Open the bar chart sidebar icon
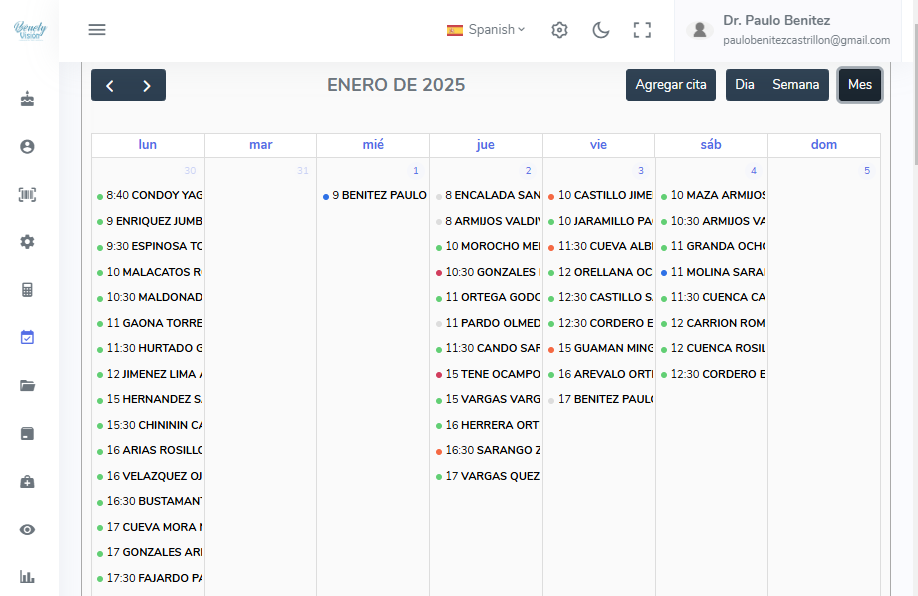Viewport: 918px width, 596px height. pos(27,577)
